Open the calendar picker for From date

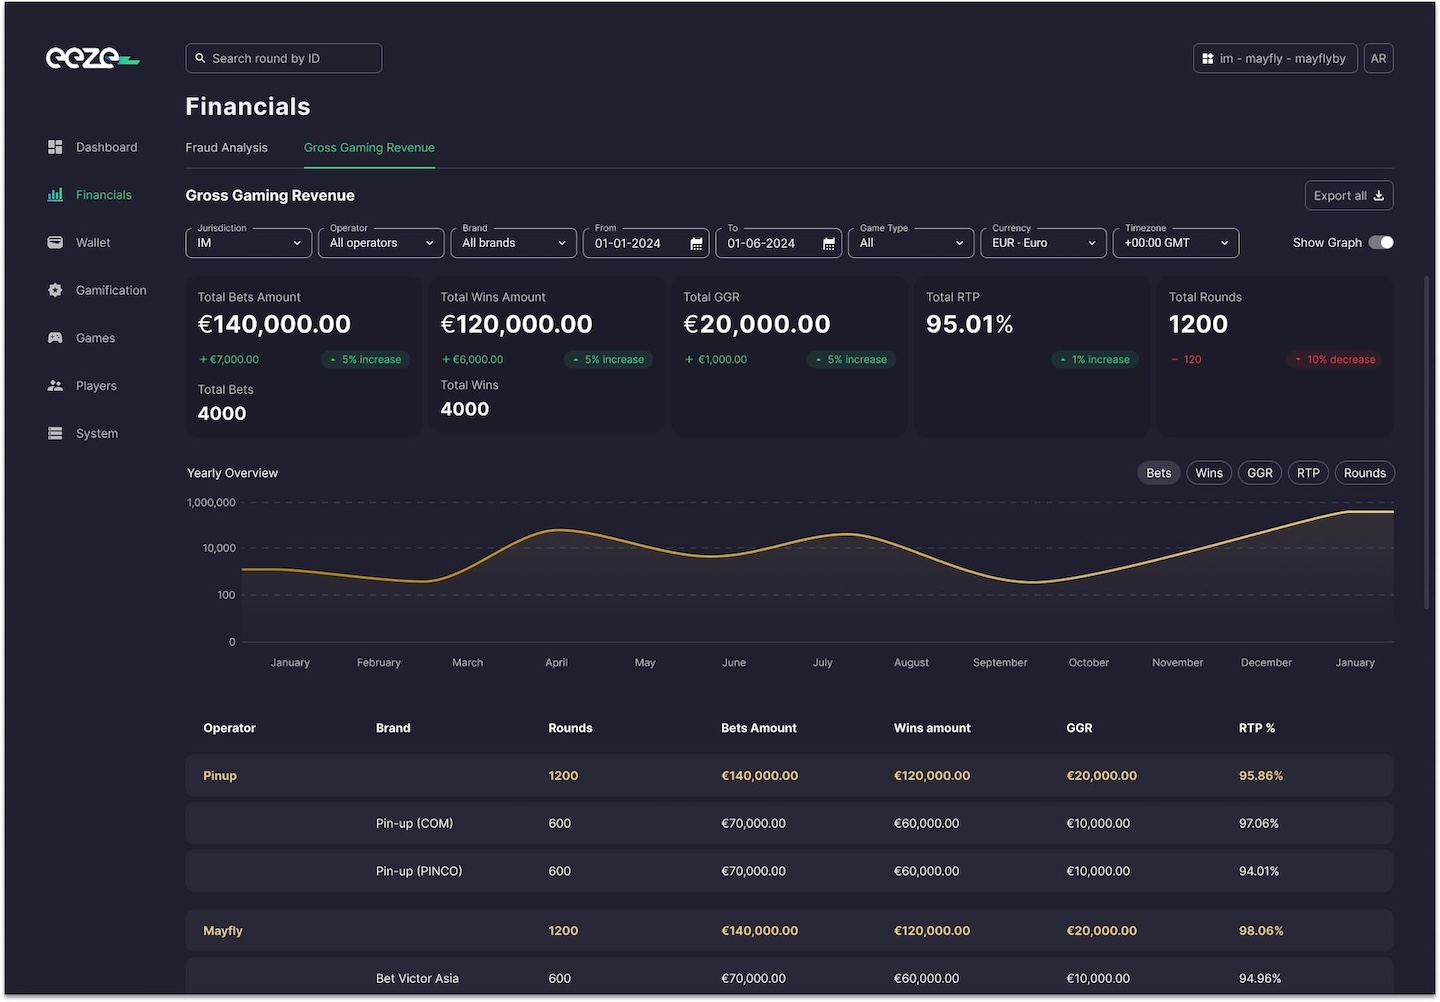[x=696, y=242]
